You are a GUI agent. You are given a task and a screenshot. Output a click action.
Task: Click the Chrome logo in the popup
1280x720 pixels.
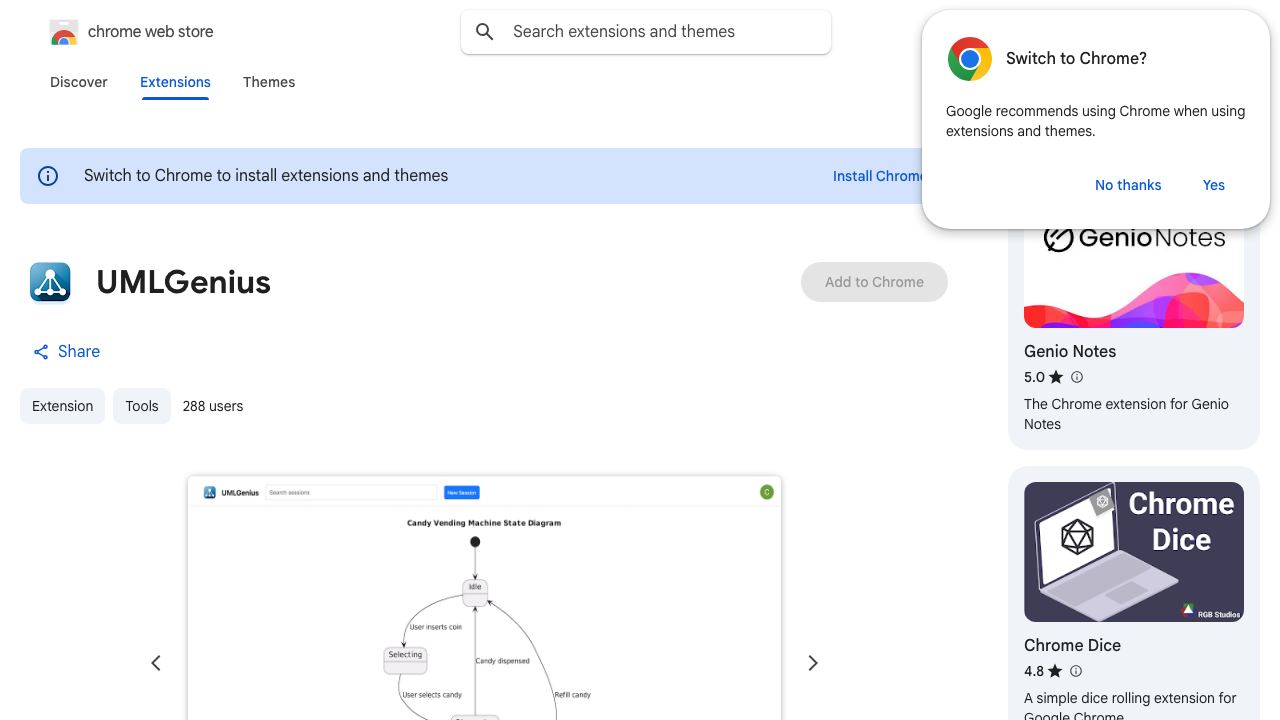pyautogui.click(x=970, y=59)
